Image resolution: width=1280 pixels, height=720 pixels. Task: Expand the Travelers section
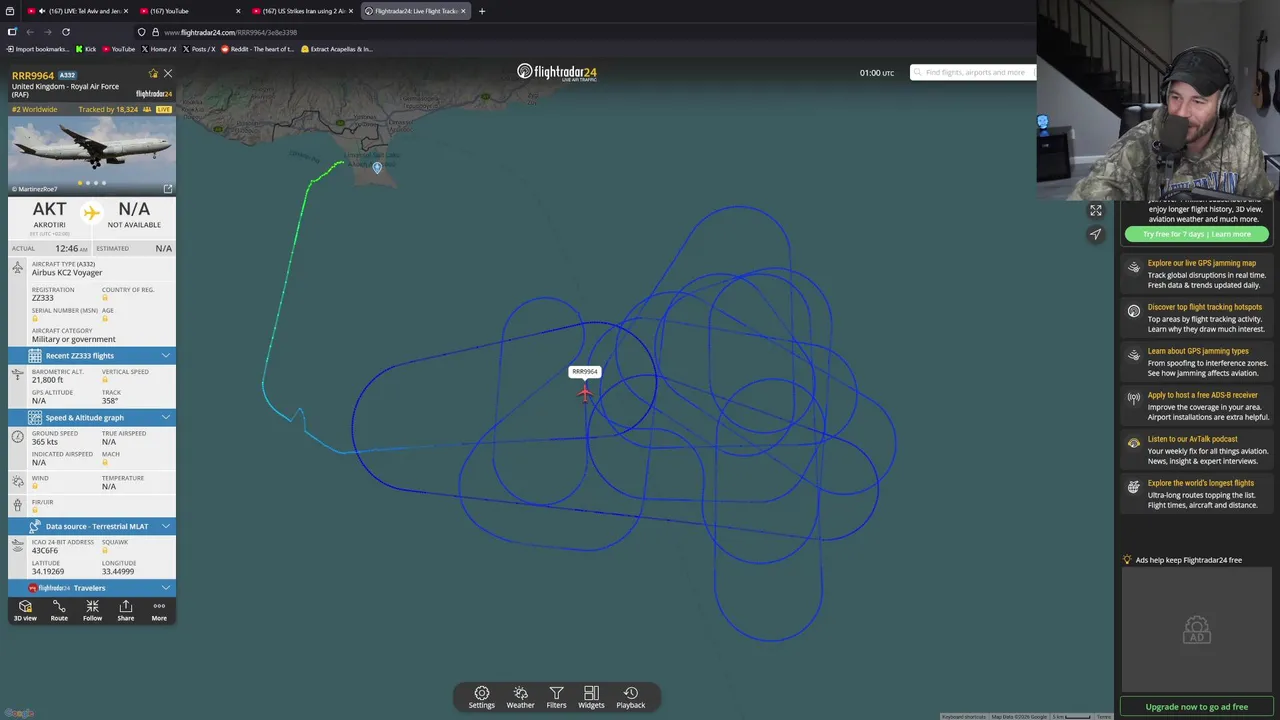point(92,588)
